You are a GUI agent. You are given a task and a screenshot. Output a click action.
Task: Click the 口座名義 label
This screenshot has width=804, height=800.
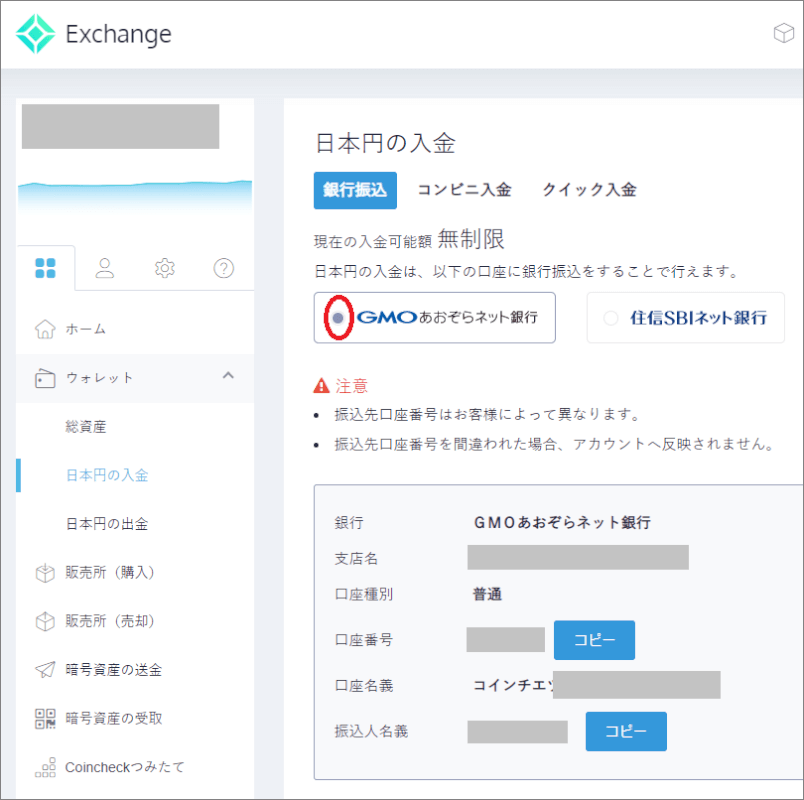coord(364,686)
